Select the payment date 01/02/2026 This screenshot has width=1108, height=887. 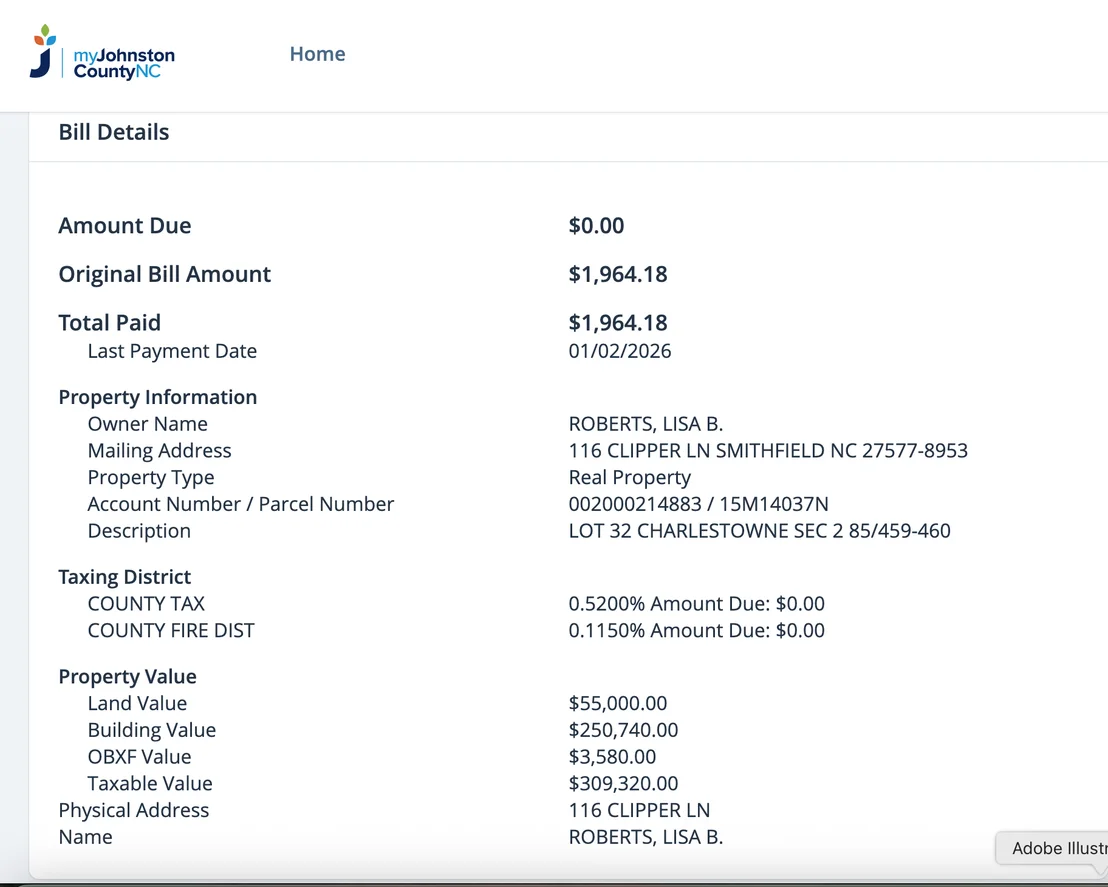tap(620, 351)
